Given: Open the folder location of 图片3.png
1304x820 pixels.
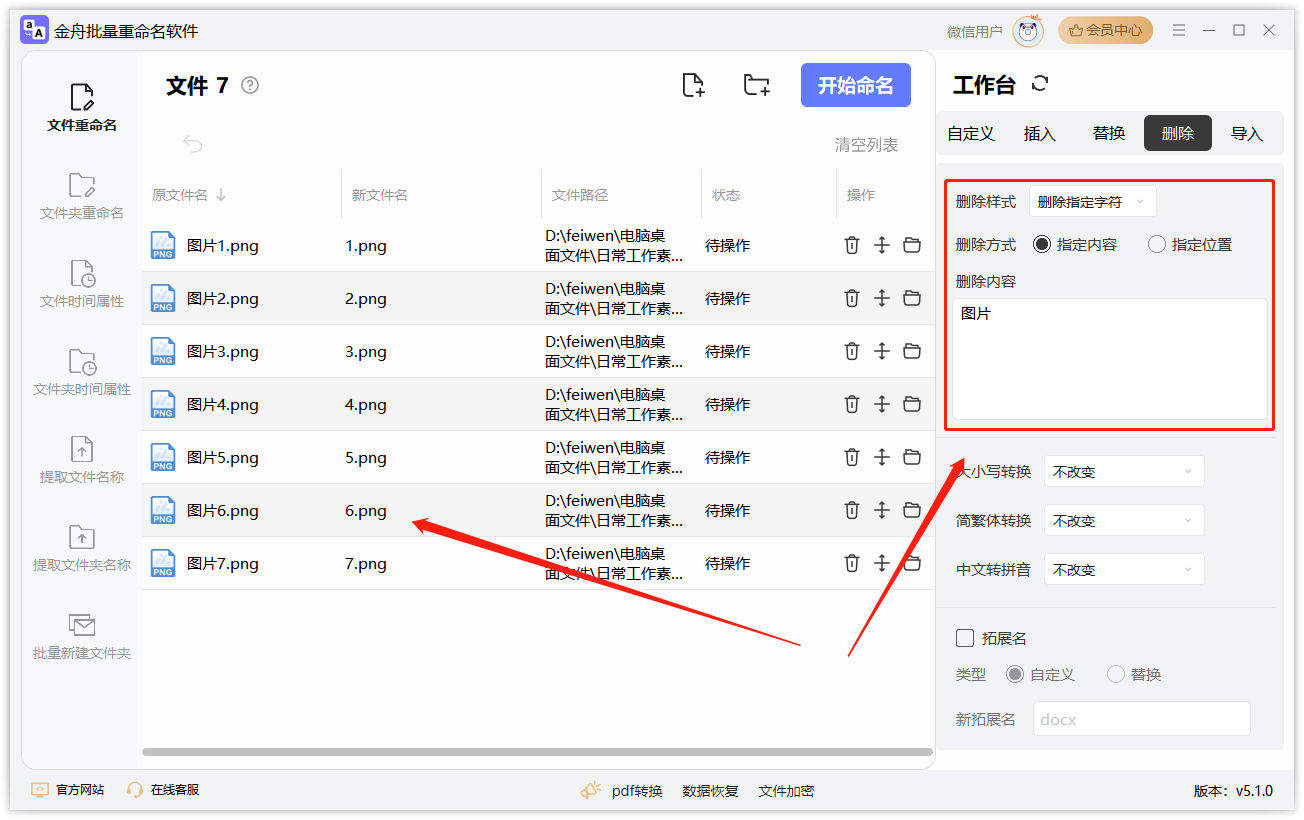Looking at the screenshot, I should click(x=912, y=351).
